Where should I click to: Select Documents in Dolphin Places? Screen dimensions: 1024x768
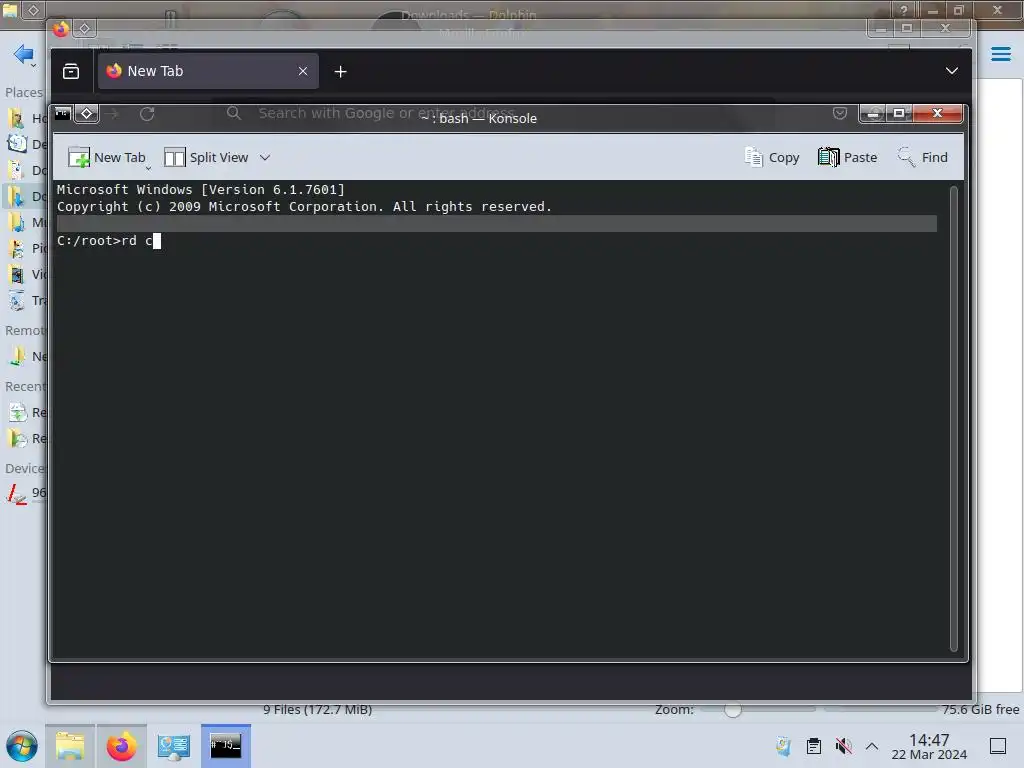pyautogui.click(x=25, y=170)
